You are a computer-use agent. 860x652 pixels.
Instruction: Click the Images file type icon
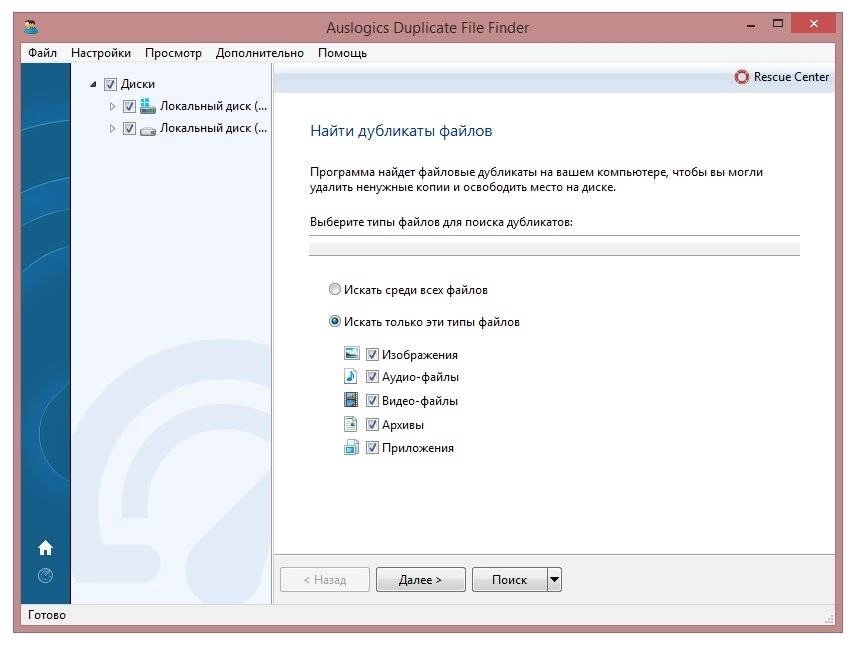click(352, 354)
